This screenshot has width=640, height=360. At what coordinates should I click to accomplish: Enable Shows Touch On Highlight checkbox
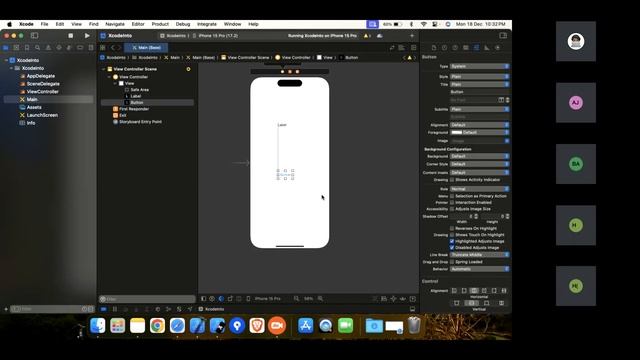(x=452, y=235)
